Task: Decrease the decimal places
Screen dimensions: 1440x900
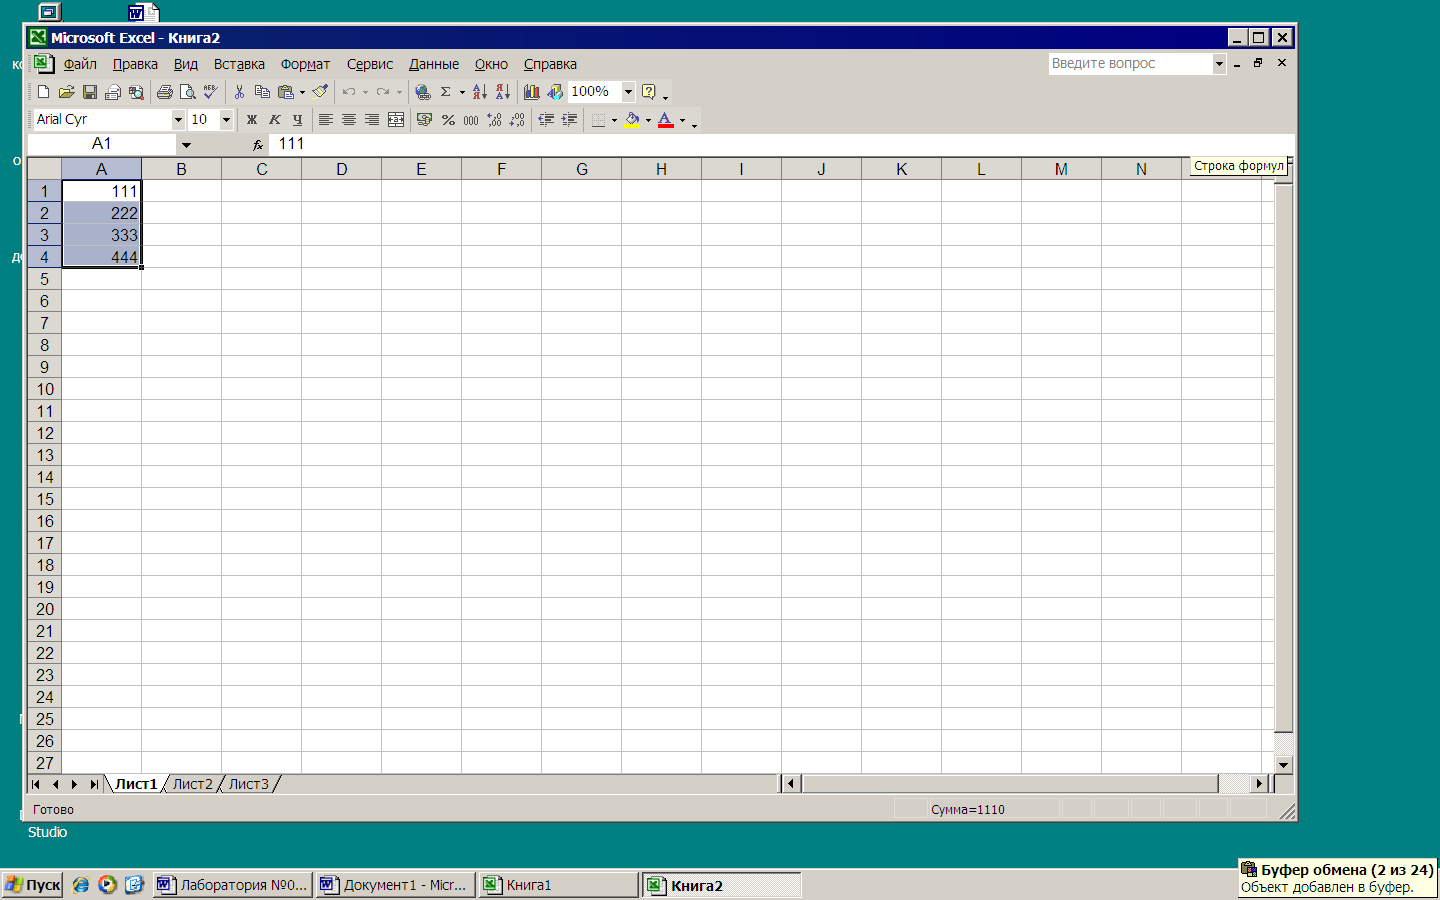Action: click(517, 120)
